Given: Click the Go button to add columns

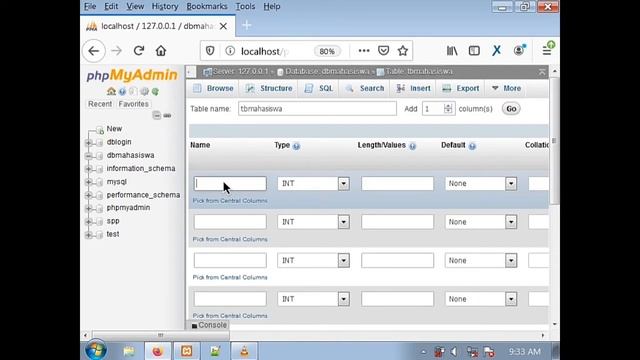Looking at the screenshot, I should (511, 109).
